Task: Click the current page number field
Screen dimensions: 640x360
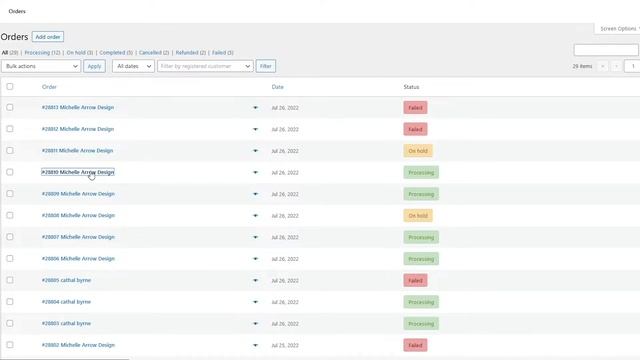Action: 632,66
